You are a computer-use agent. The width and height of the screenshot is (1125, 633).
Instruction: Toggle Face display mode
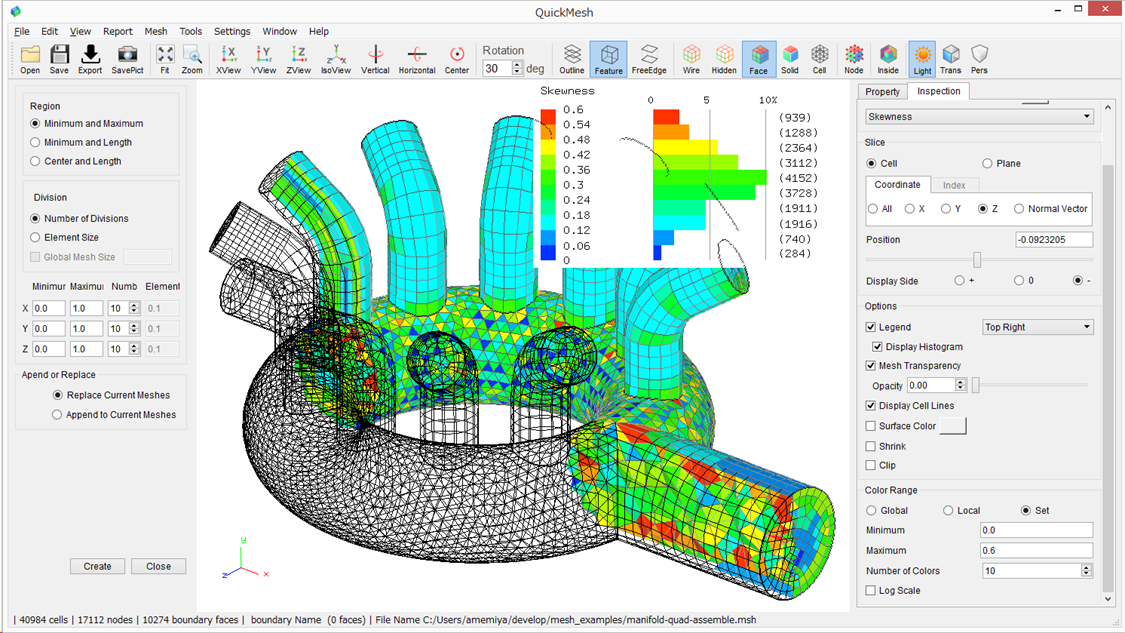click(758, 59)
